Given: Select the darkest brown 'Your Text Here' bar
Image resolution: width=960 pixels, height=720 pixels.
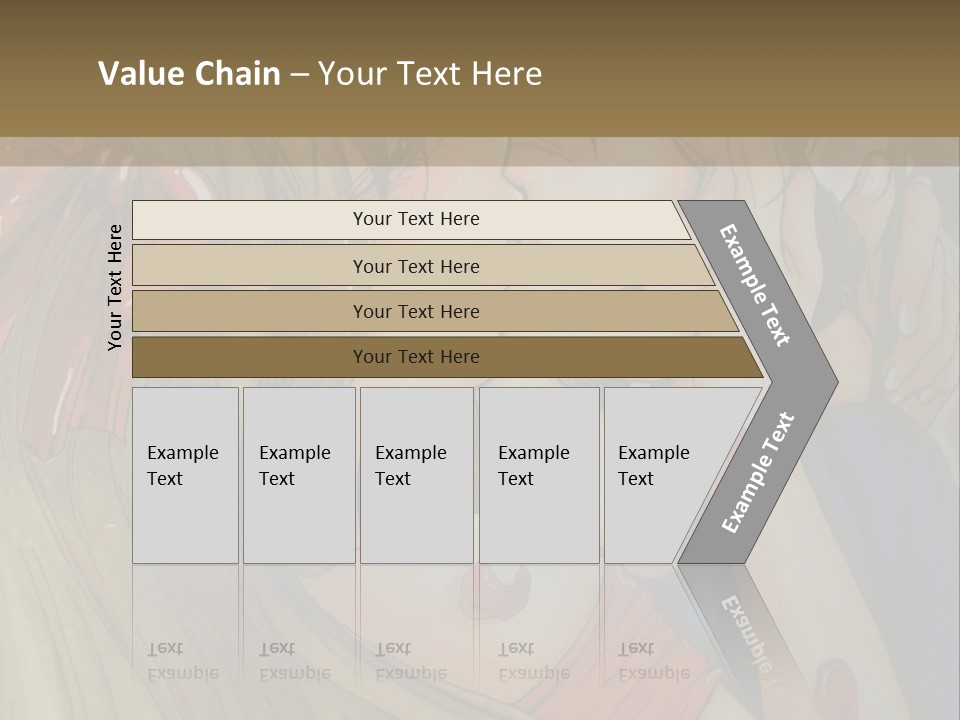Looking at the screenshot, I should coord(448,357).
